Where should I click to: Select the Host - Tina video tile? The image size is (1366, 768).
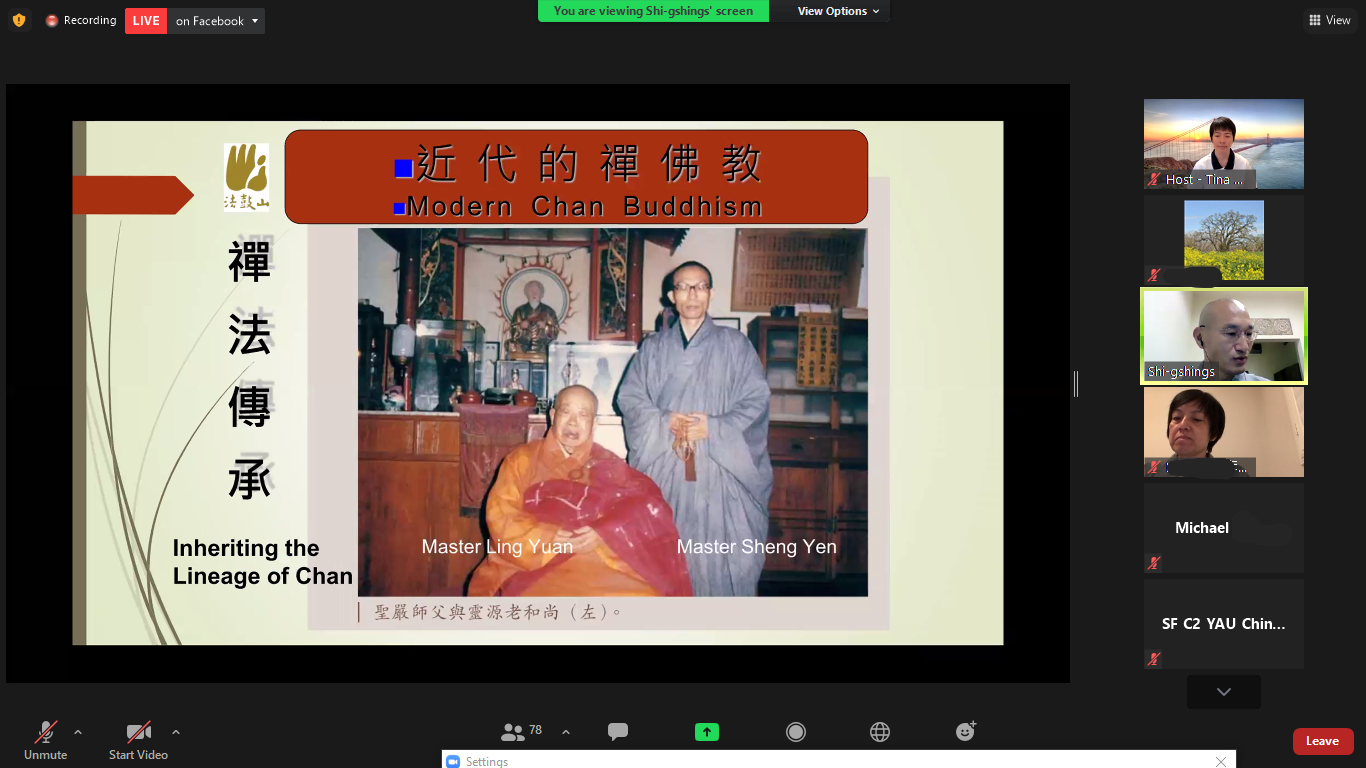tap(1224, 144)
